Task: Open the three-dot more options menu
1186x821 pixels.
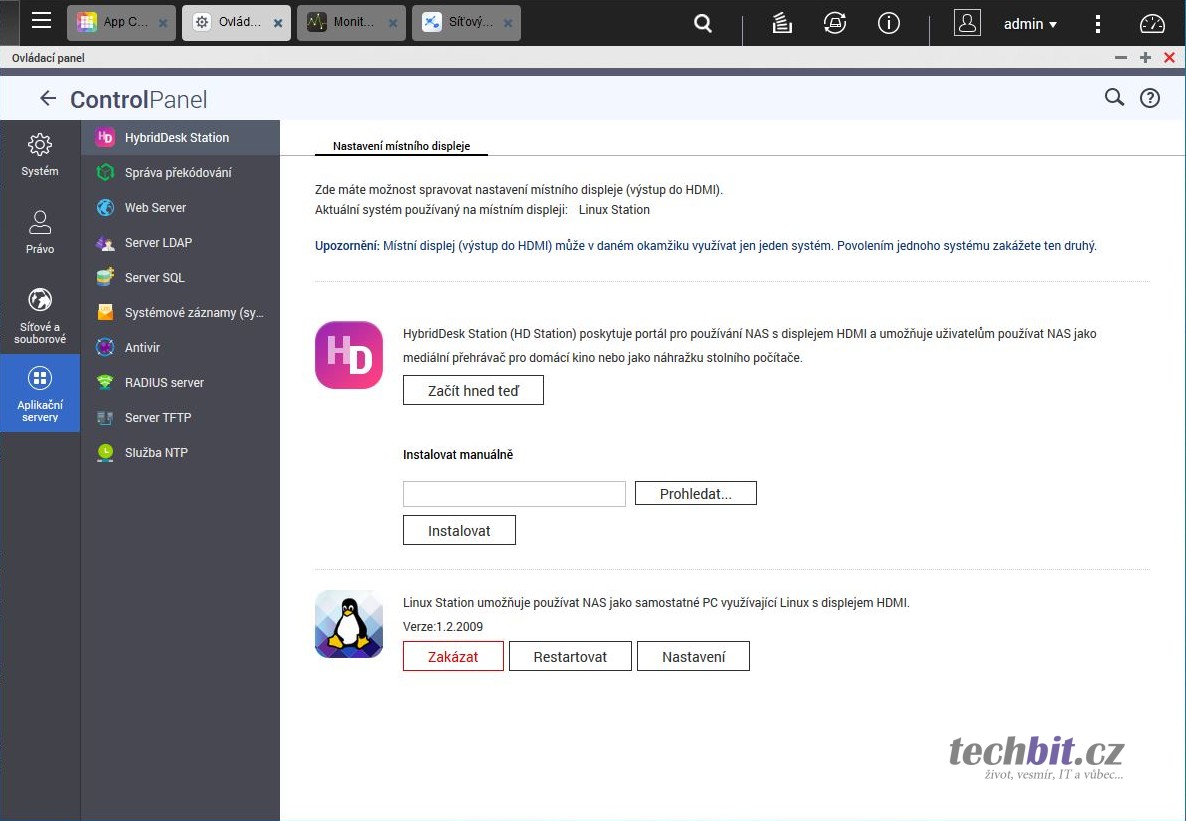Action: (x=1098, y=24)
